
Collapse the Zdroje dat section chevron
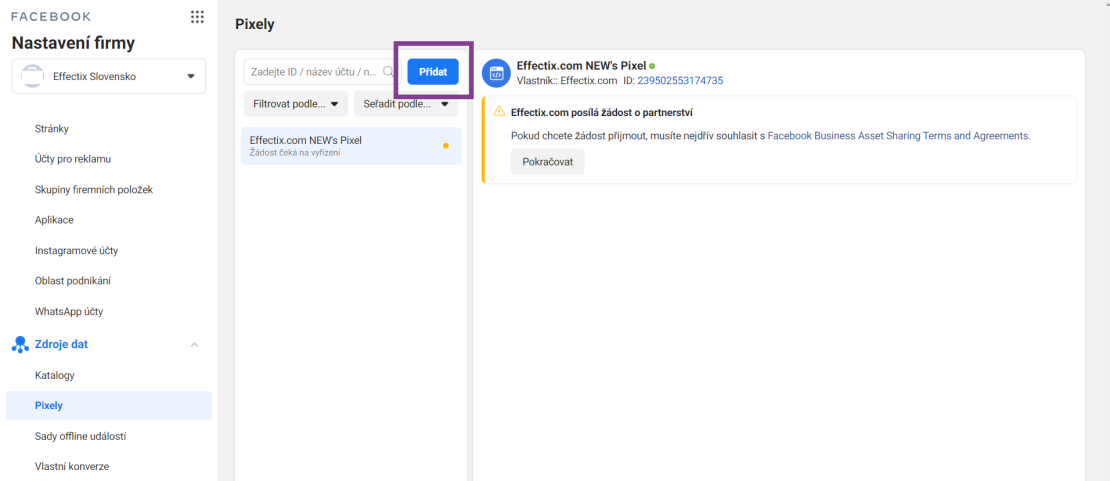[194, 345]
